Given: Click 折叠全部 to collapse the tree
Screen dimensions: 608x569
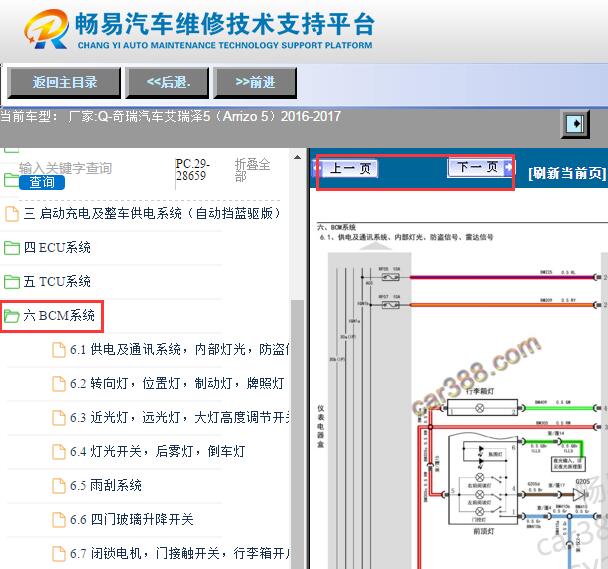Looking at the screenshot, I should coord(252,170).
